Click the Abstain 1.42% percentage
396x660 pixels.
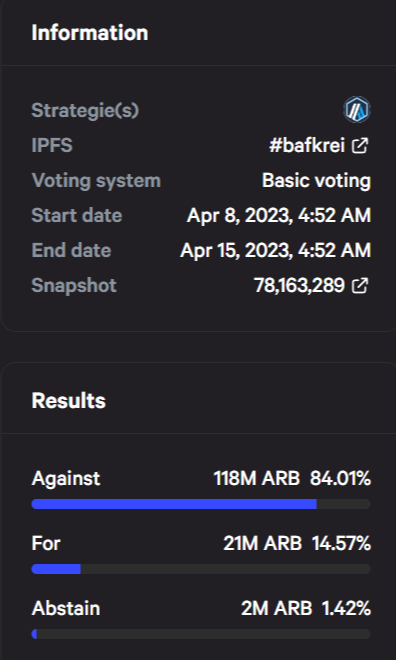pyautogui.click(x=346, y=609)
